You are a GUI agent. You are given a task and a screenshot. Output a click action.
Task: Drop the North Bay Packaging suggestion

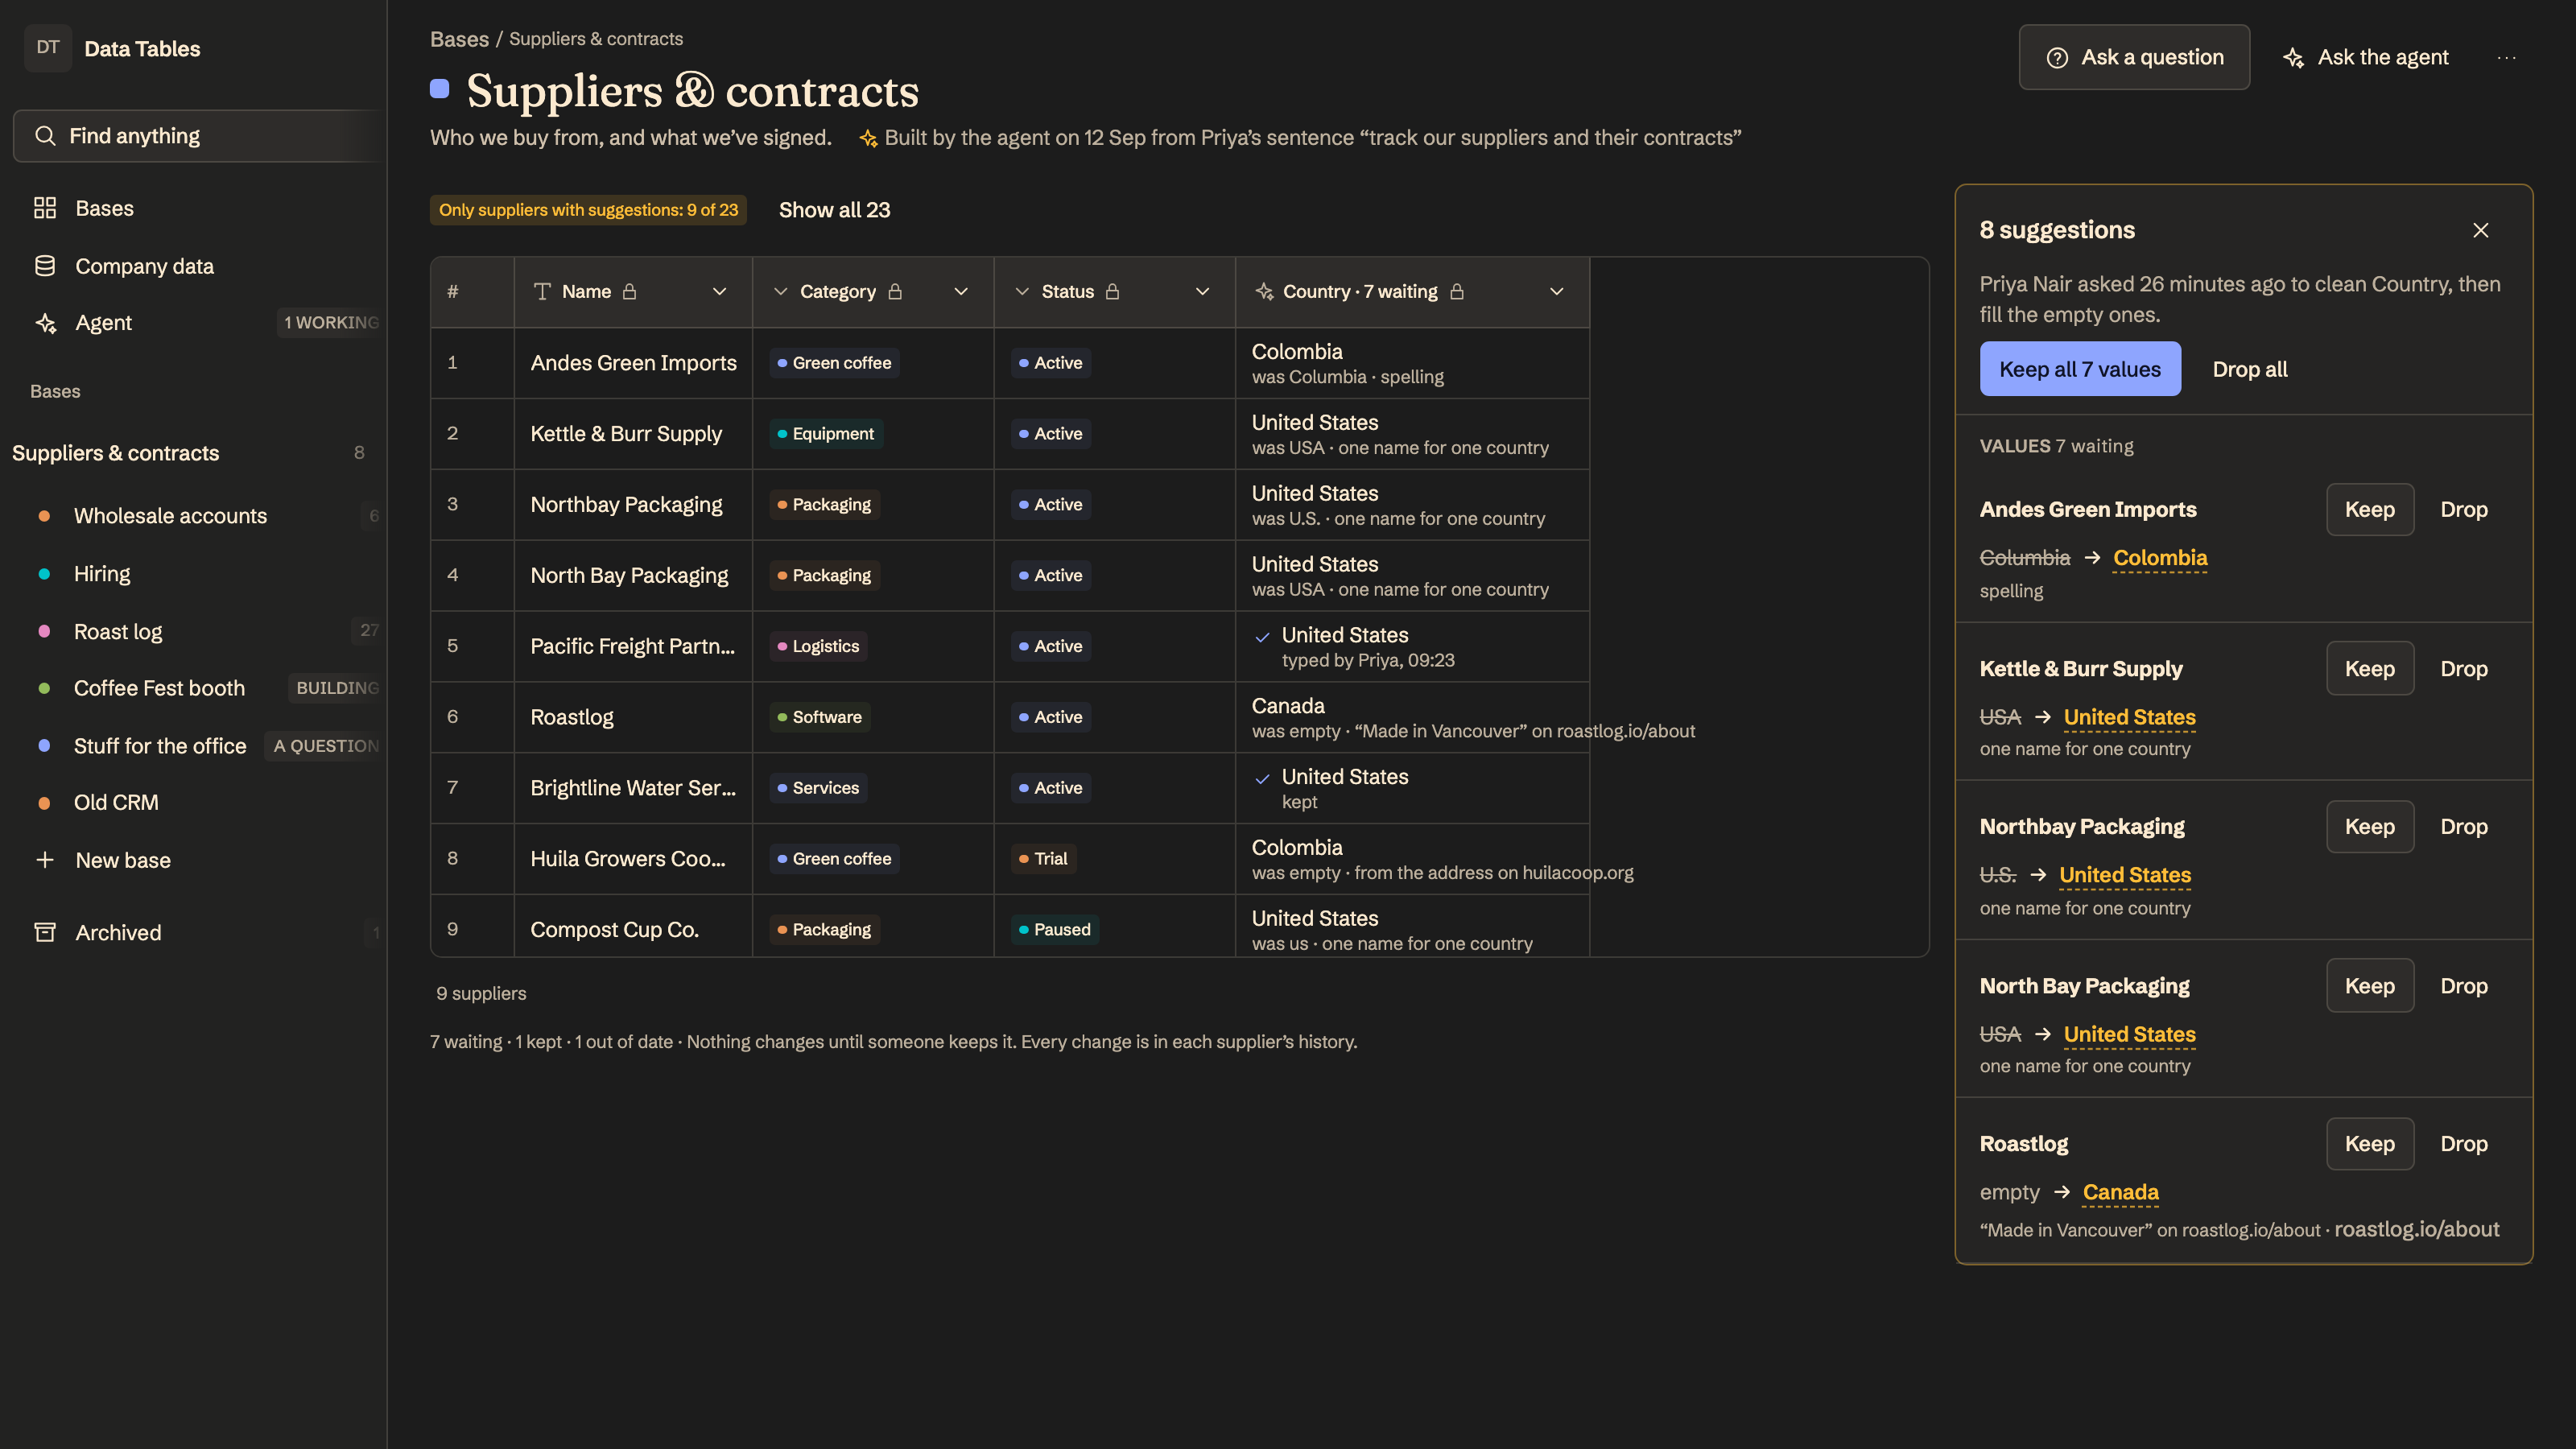[2464, 985]
